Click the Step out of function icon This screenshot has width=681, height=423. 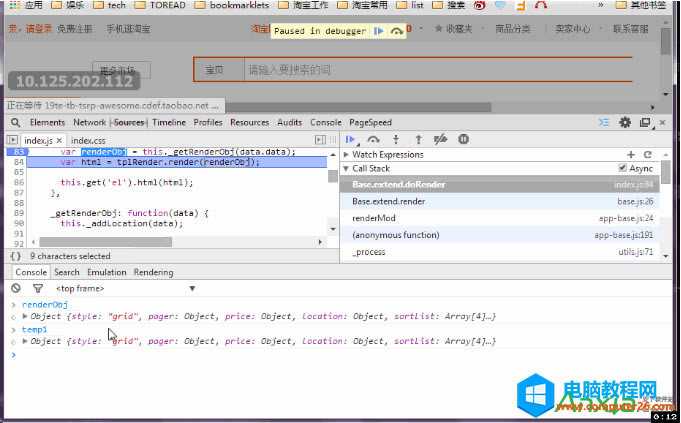(x=418, y=139)
